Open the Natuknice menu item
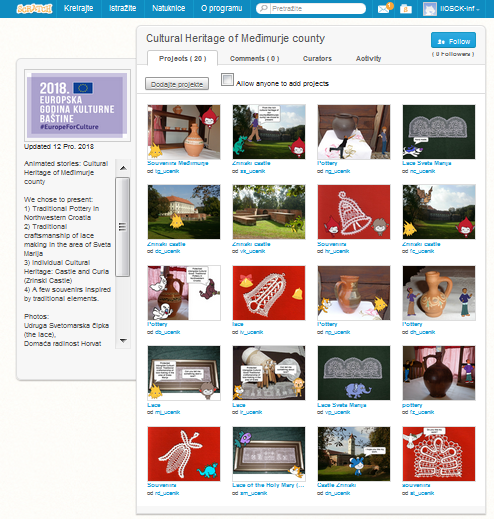Image resolution: width=494 pixels, height=519 pixels. pos(169,8)
